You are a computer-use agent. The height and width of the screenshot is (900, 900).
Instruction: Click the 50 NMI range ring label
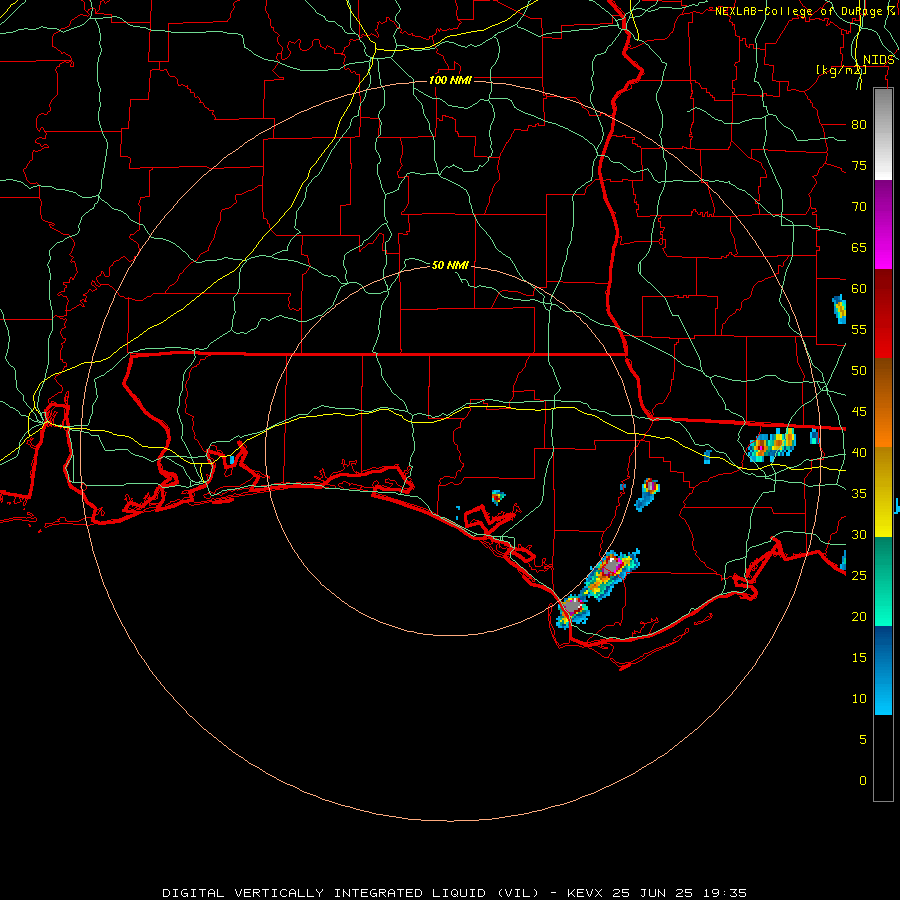[x=450, y=265]
